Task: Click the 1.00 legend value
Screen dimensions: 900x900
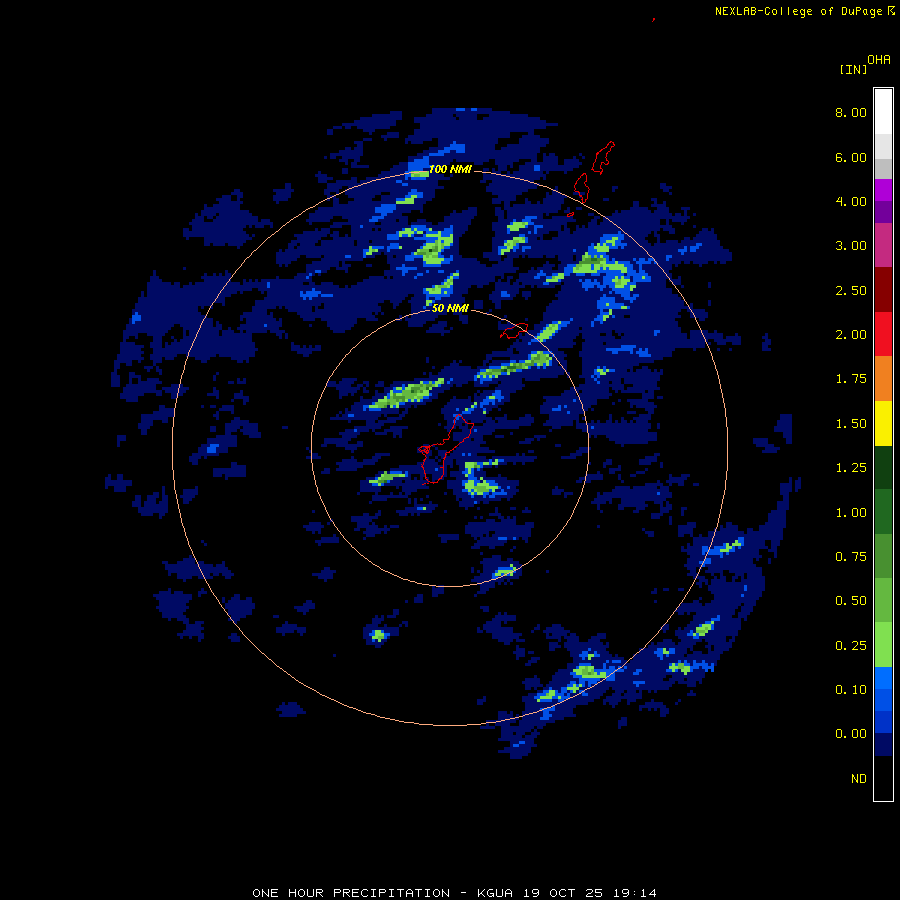Action: 851,513
